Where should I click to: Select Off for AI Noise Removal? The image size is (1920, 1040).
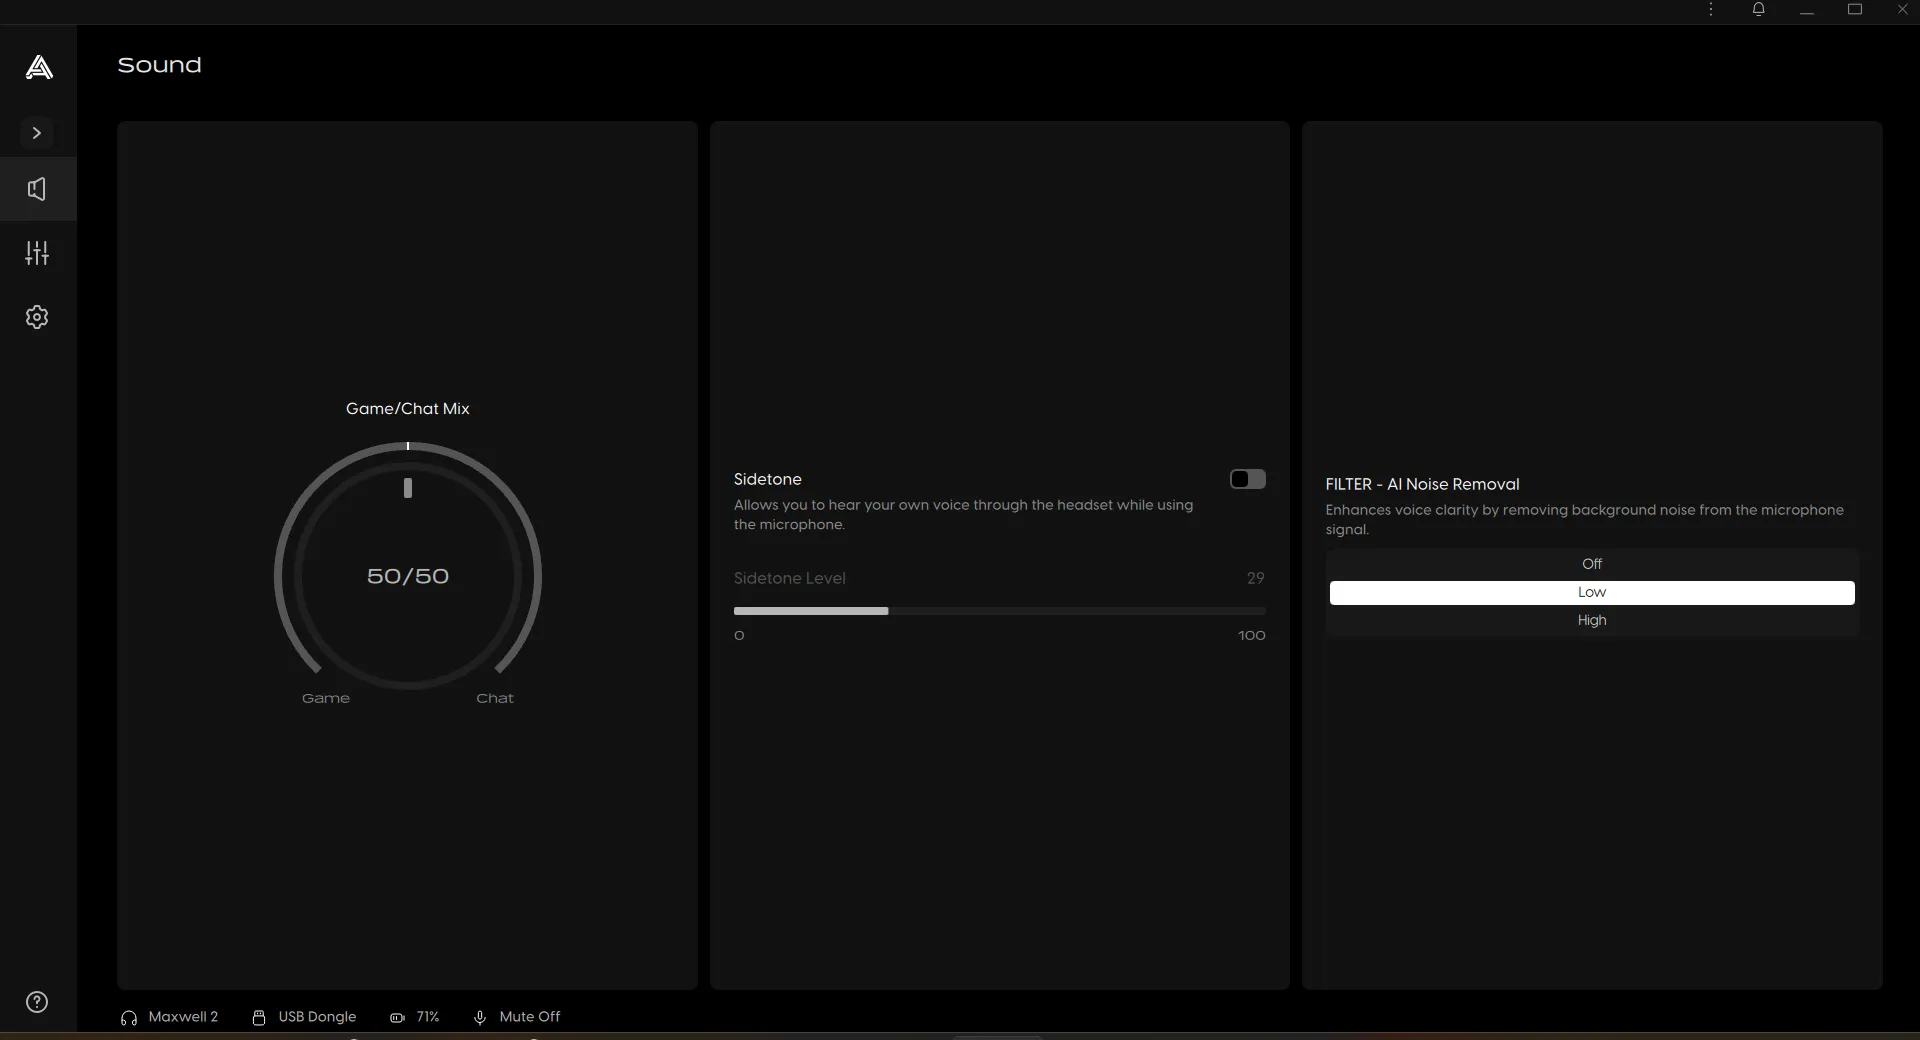(x=1592, y=564)
